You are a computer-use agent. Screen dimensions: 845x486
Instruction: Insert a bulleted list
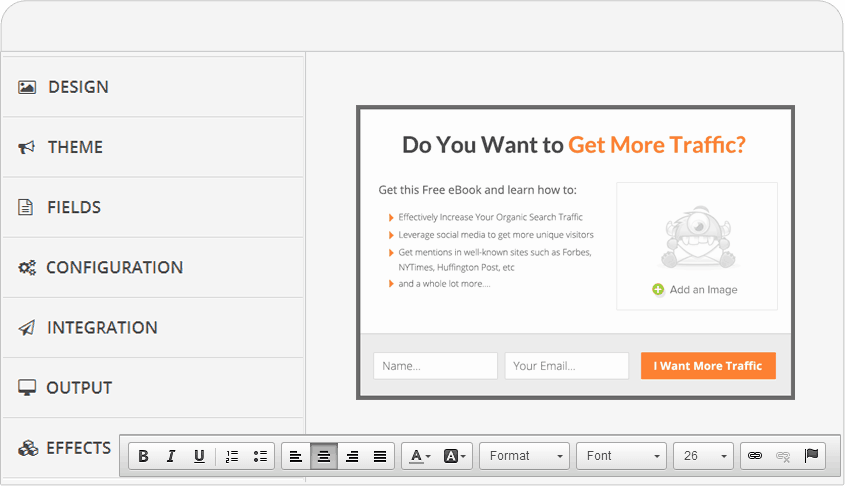[x=260, y=456]
